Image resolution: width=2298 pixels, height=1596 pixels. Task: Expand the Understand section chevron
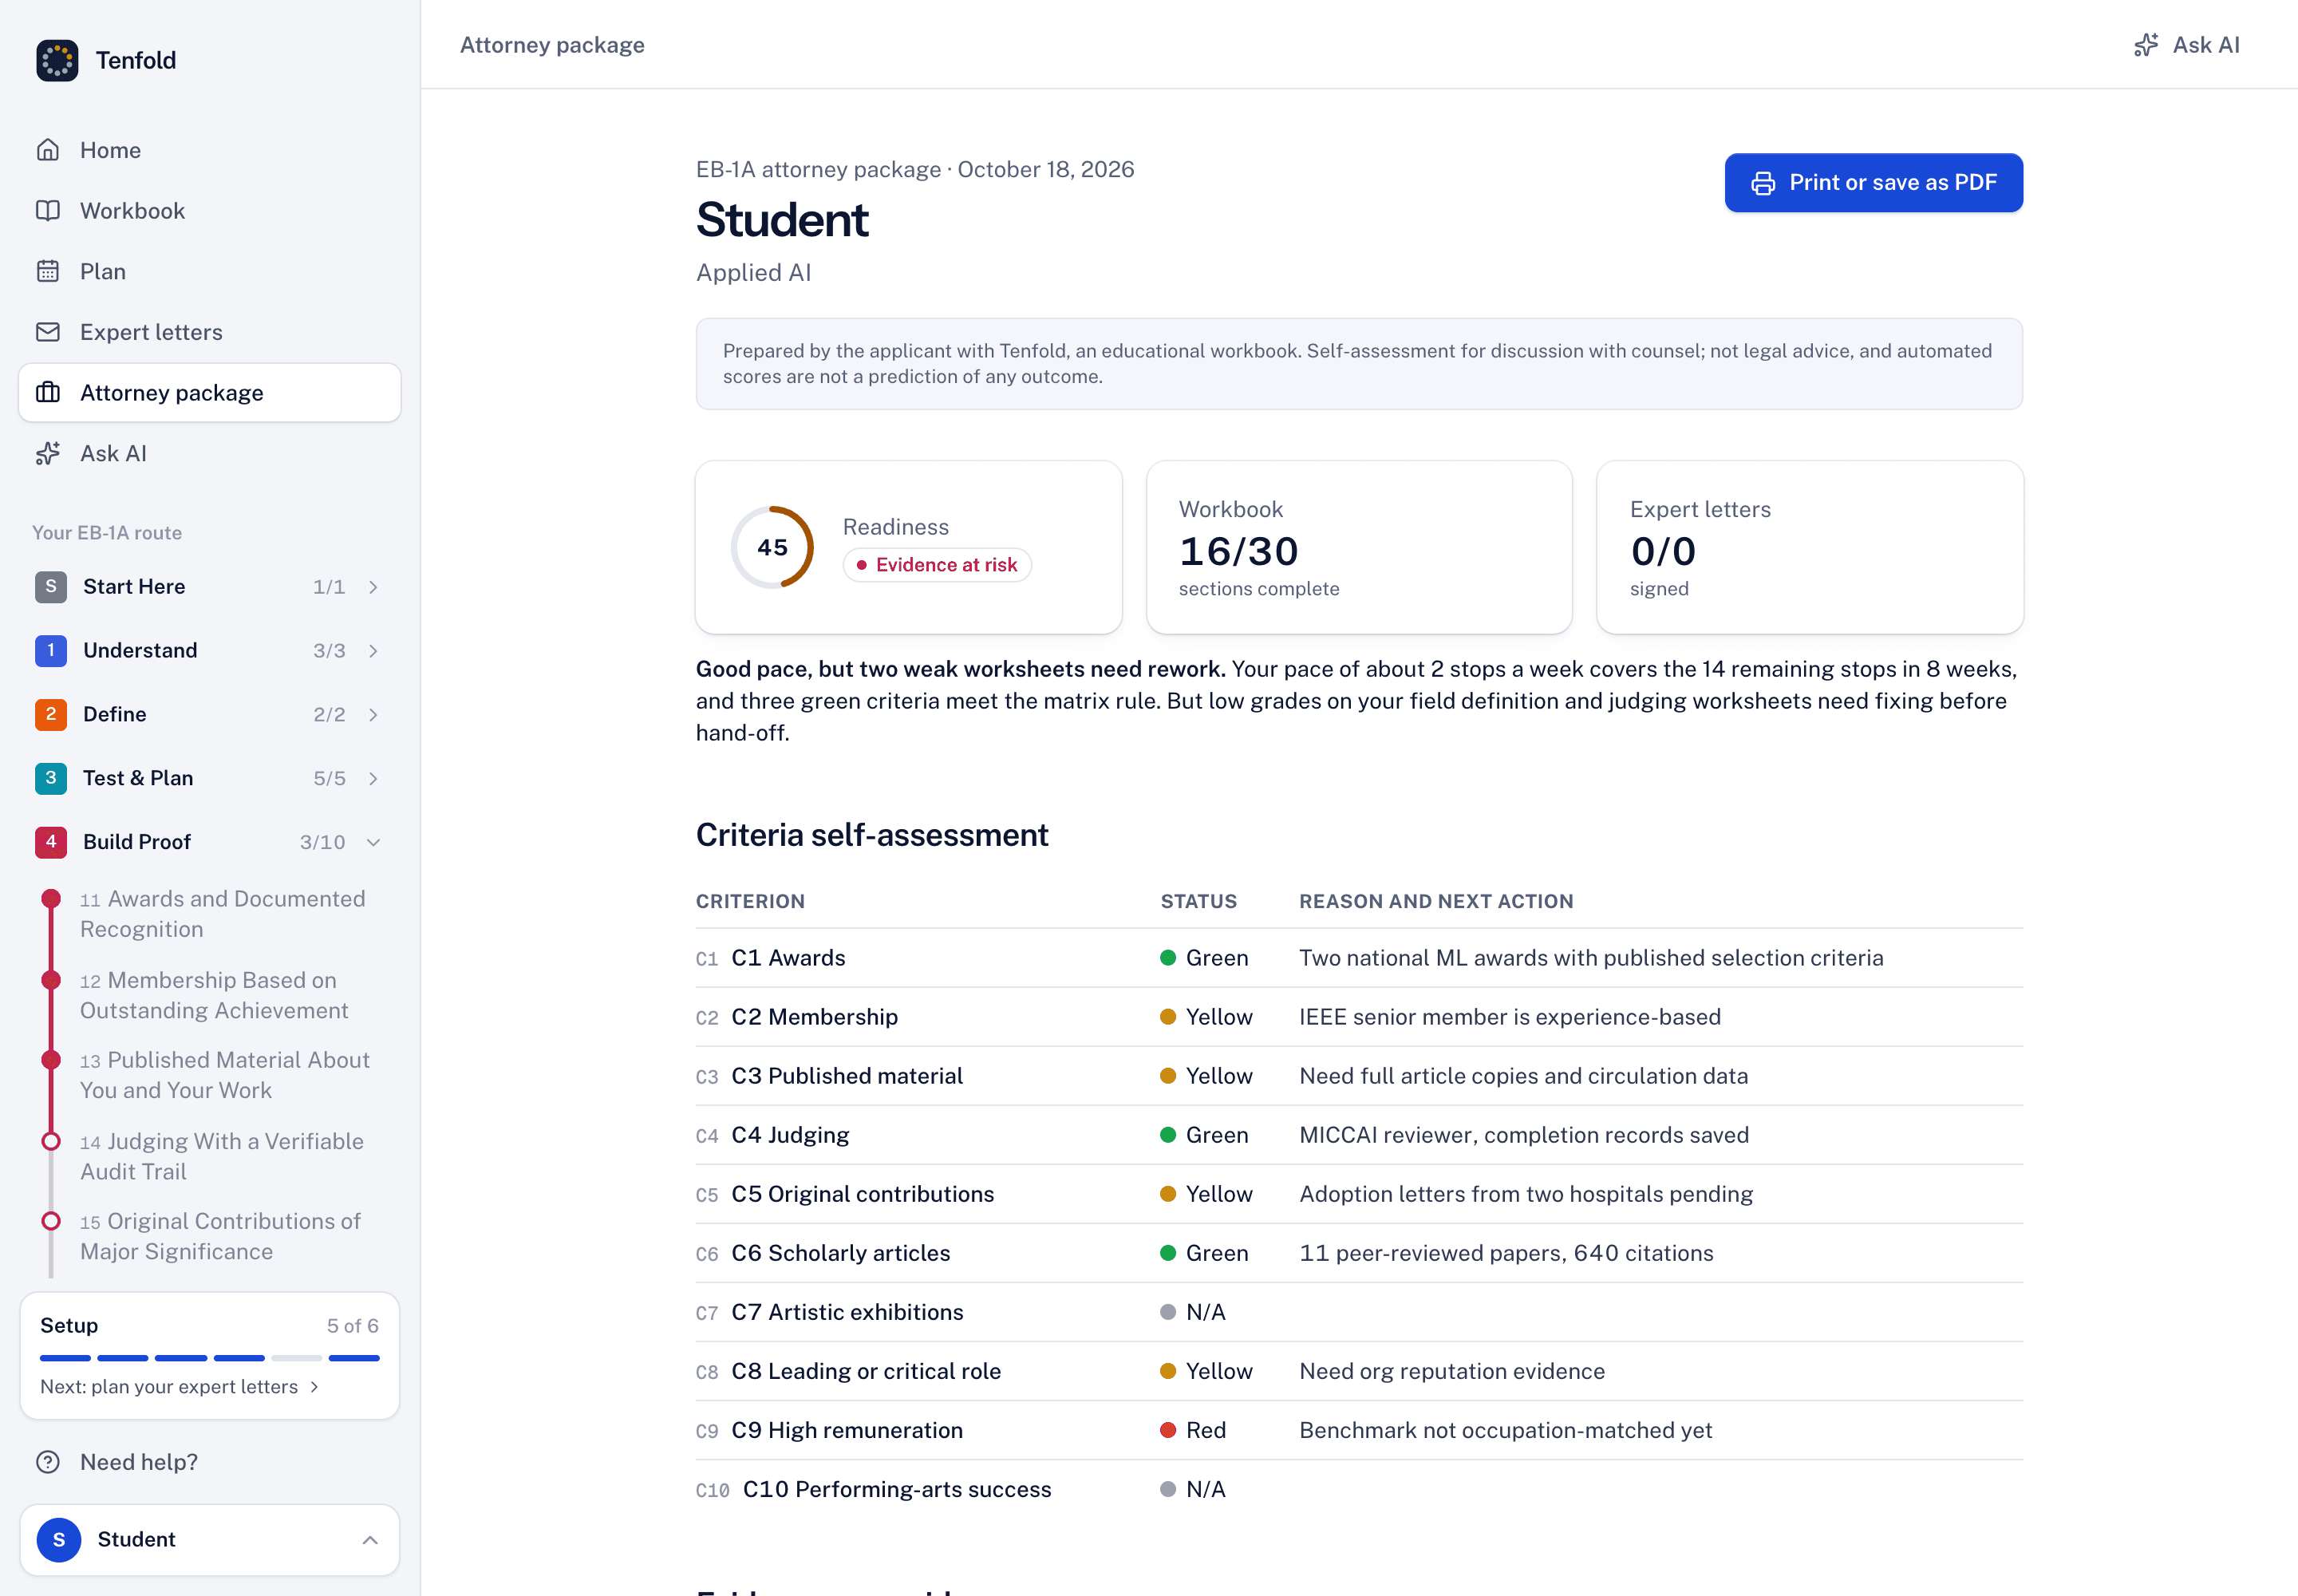click(x=373, y=651)
